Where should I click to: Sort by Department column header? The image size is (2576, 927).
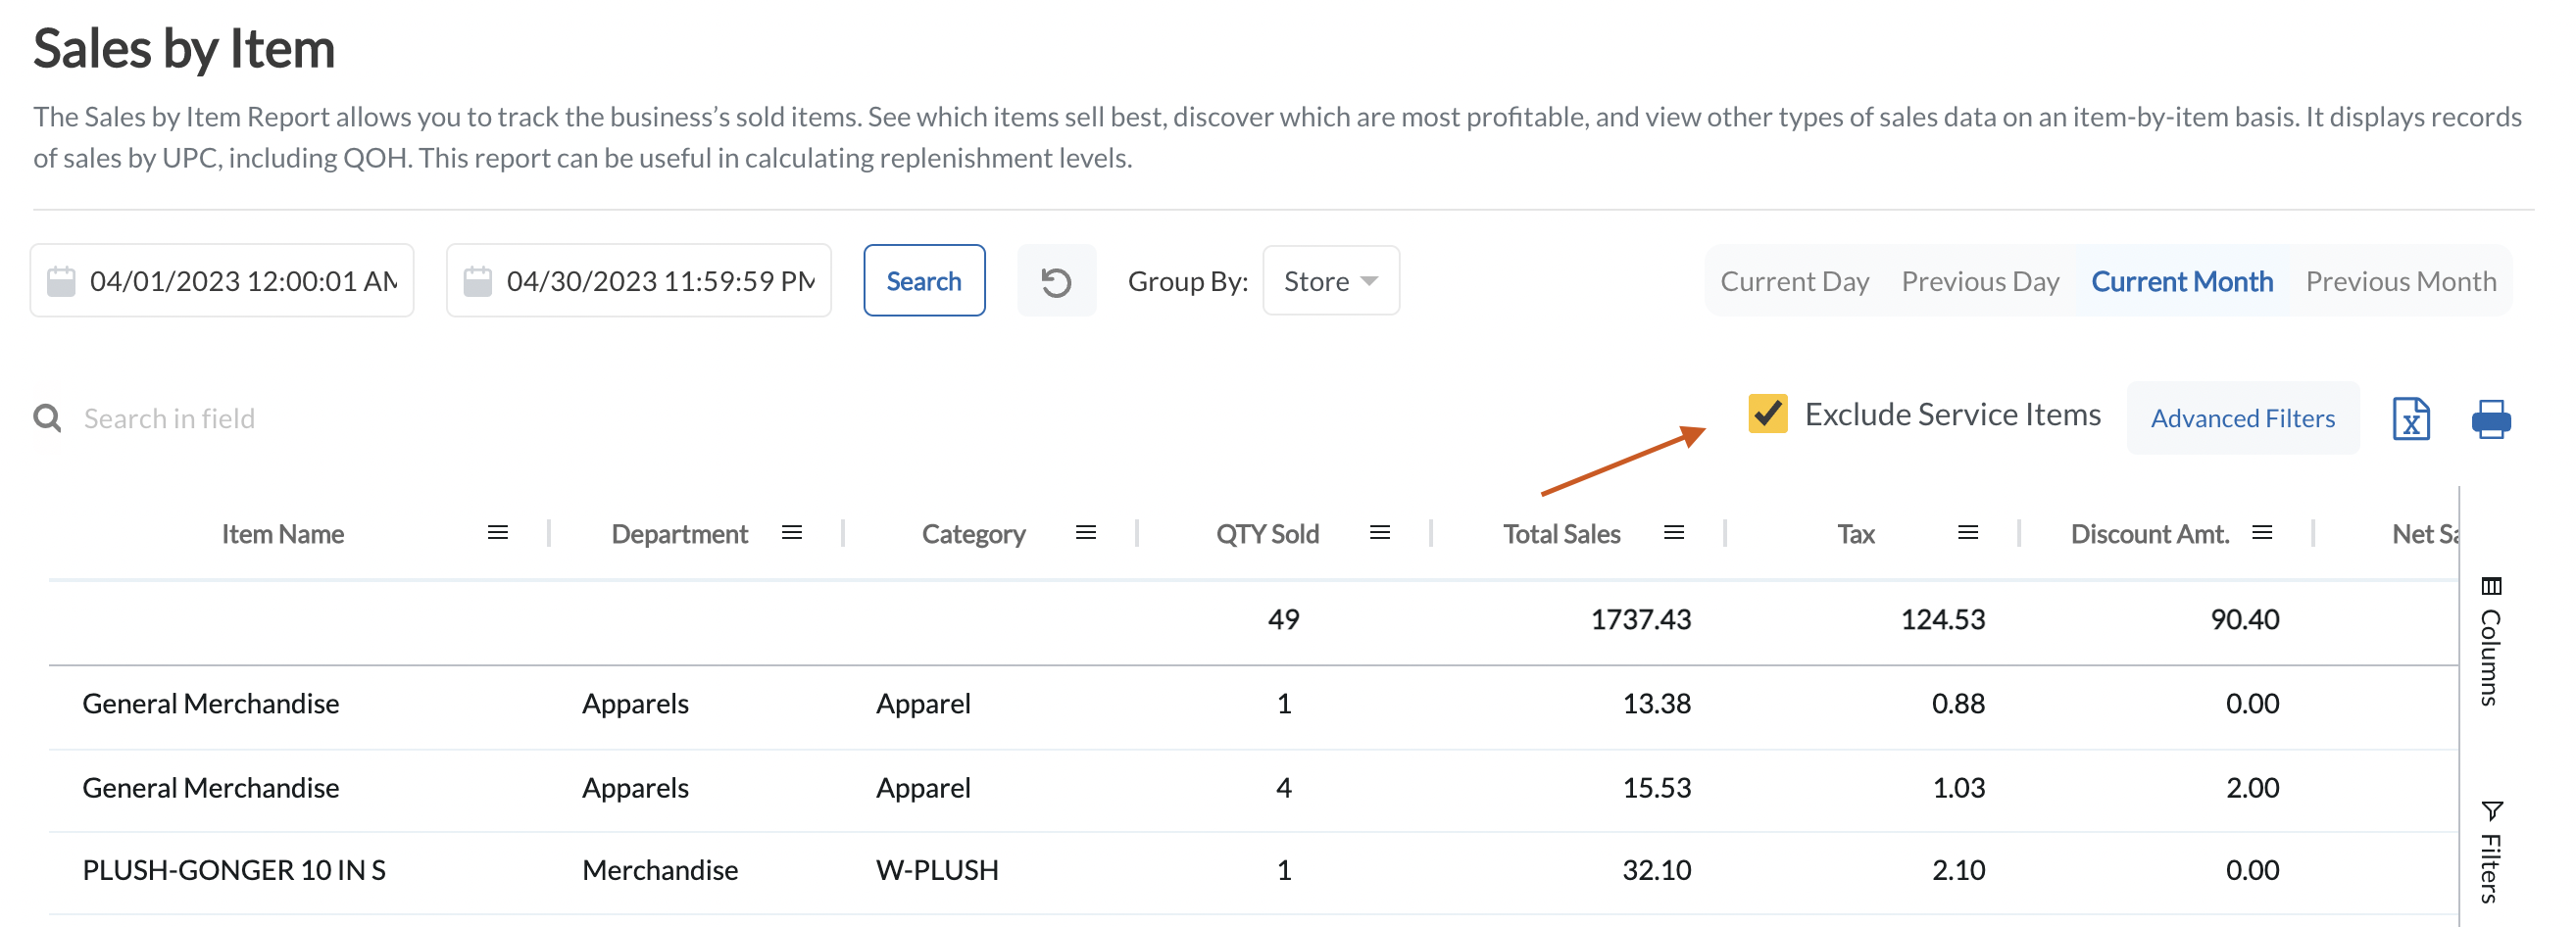tap(679, 534)
